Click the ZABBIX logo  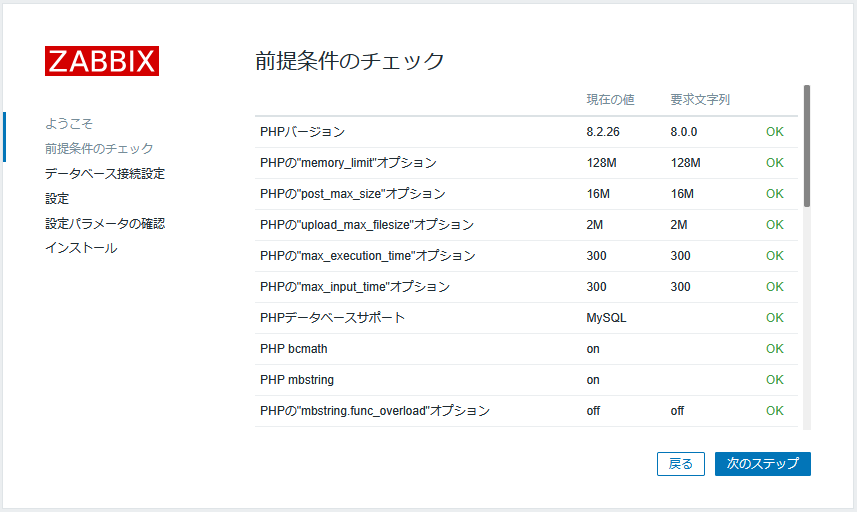pyautogui.click(x=102, y=61)
